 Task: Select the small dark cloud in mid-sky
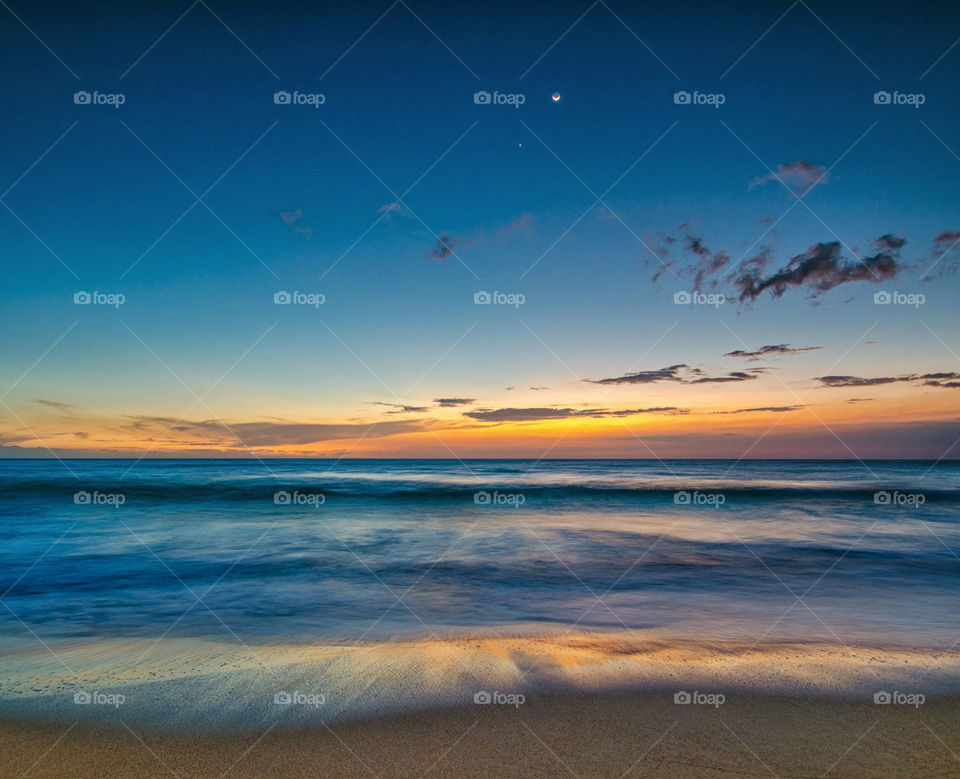click(442, 245)
